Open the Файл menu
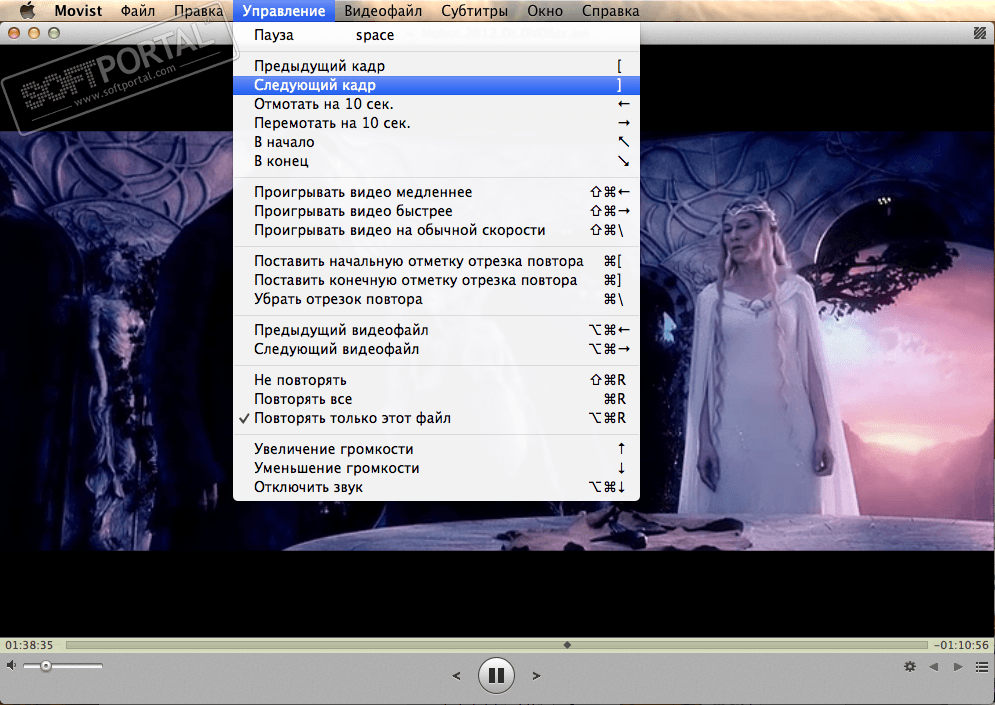Screen dimensions: 995x705 click(x=138, y=11)
